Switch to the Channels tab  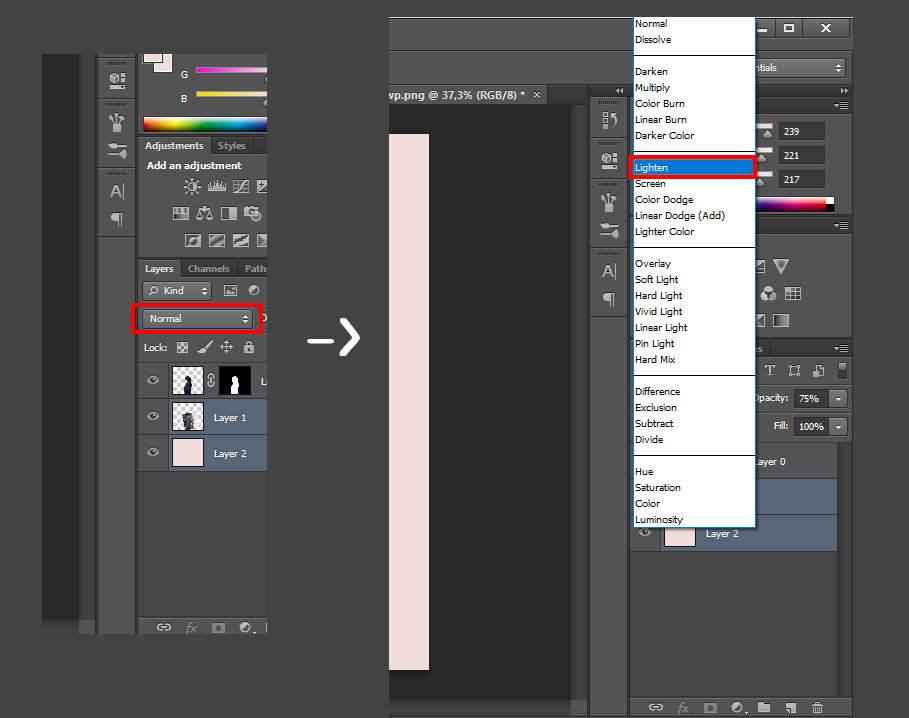click(208, 269)
